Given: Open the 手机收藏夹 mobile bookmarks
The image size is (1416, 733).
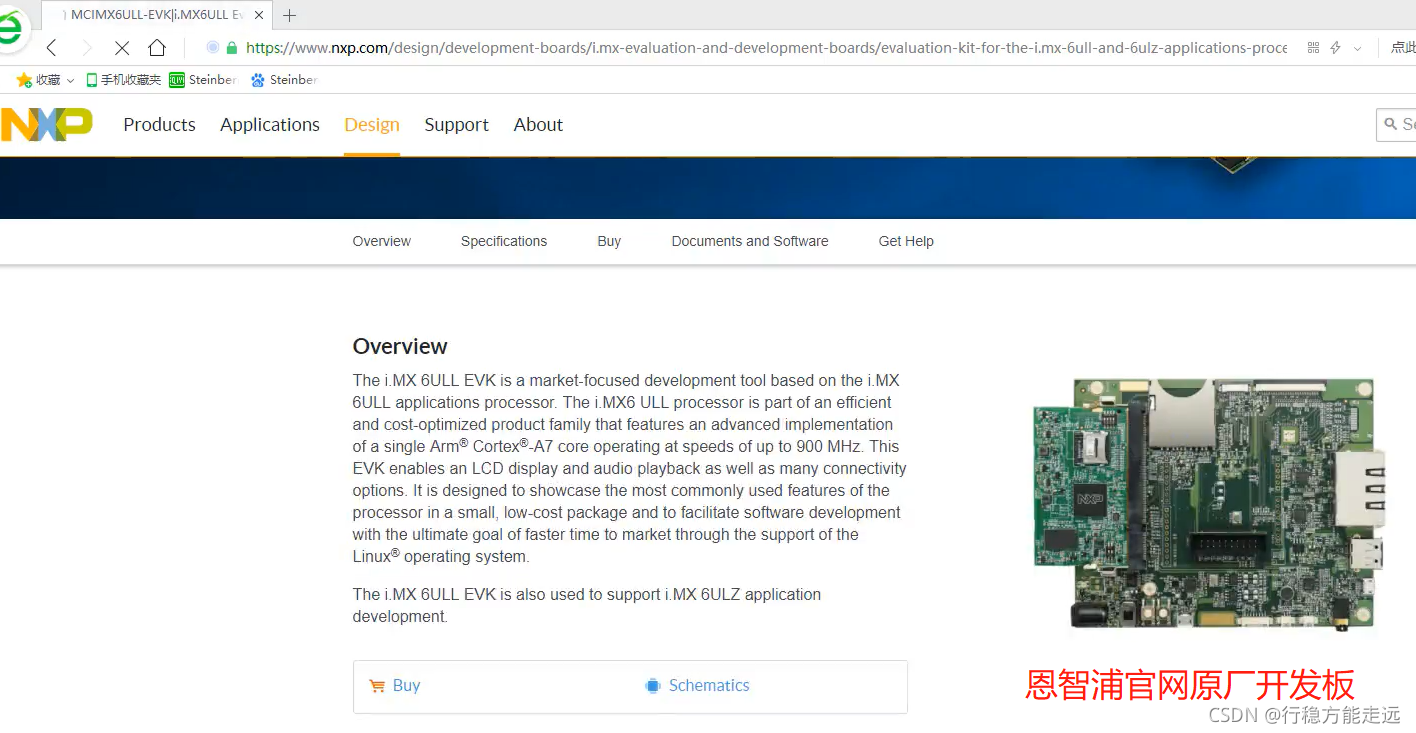Looking at the screenshot, I should pyautogui.click(x=123, y=80).
